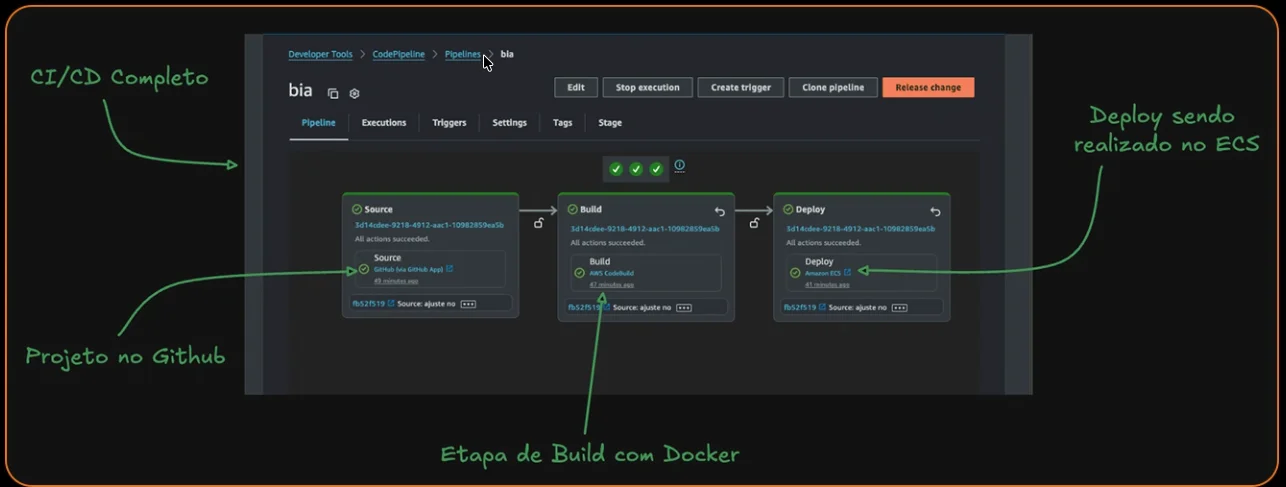Image resolution: width=1286 pixels, height=487 pixels.
Task: Click the retry icon on the Build stage
Action: [720, 211]
